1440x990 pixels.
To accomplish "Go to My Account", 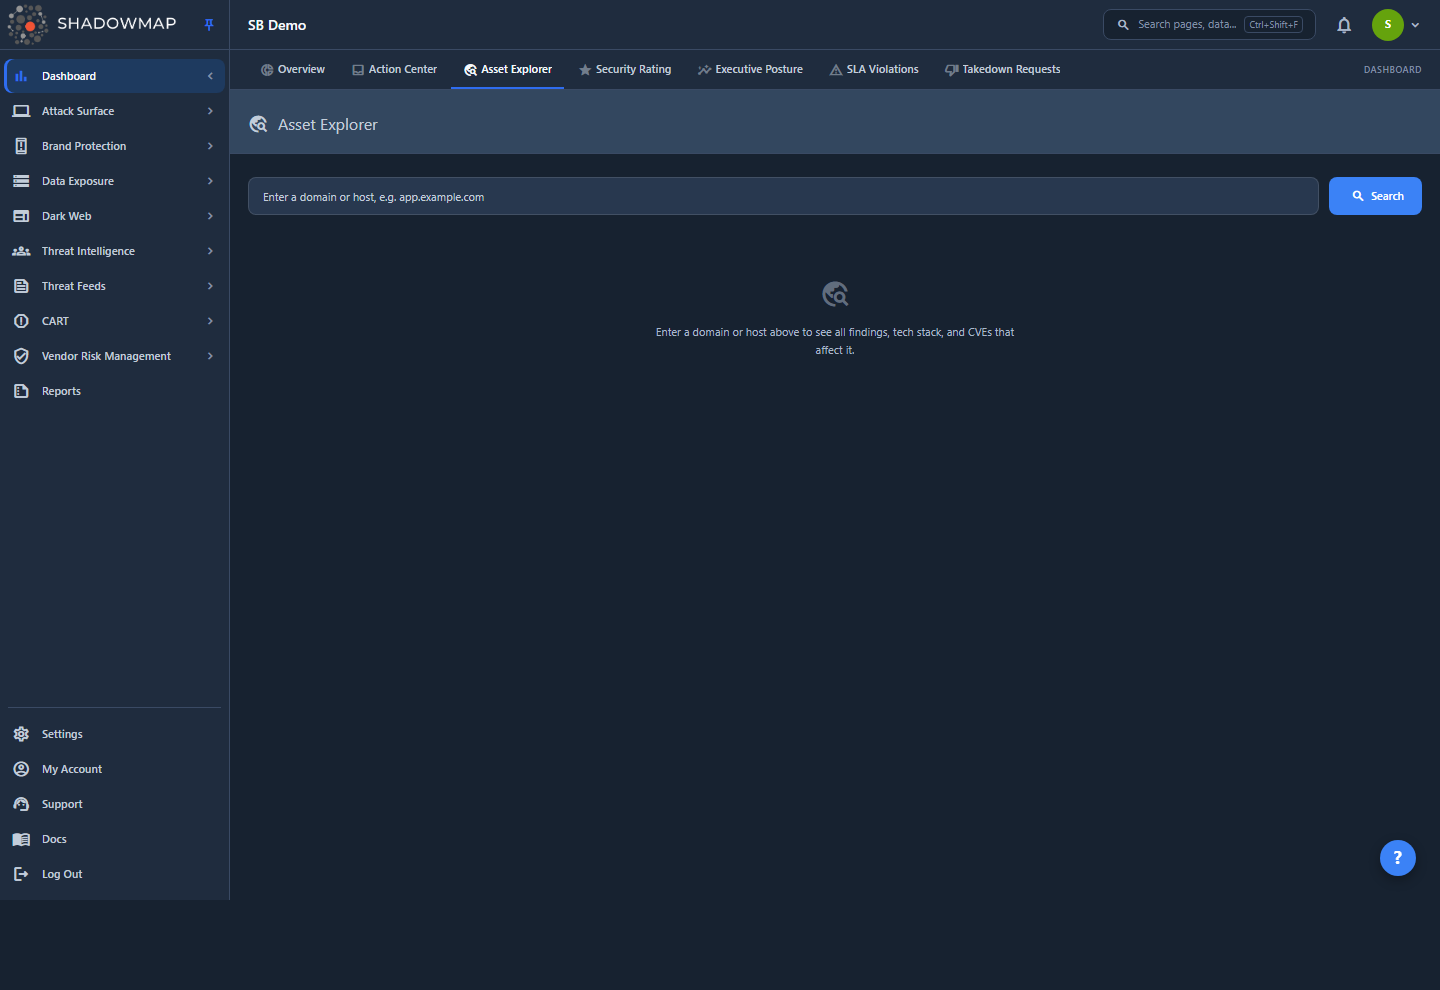I will [114, 769].
